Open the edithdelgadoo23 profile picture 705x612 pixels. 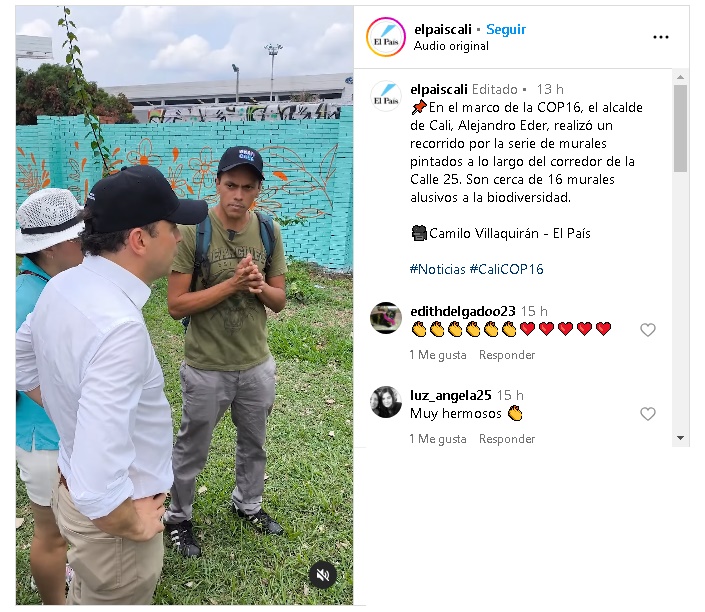386,318
